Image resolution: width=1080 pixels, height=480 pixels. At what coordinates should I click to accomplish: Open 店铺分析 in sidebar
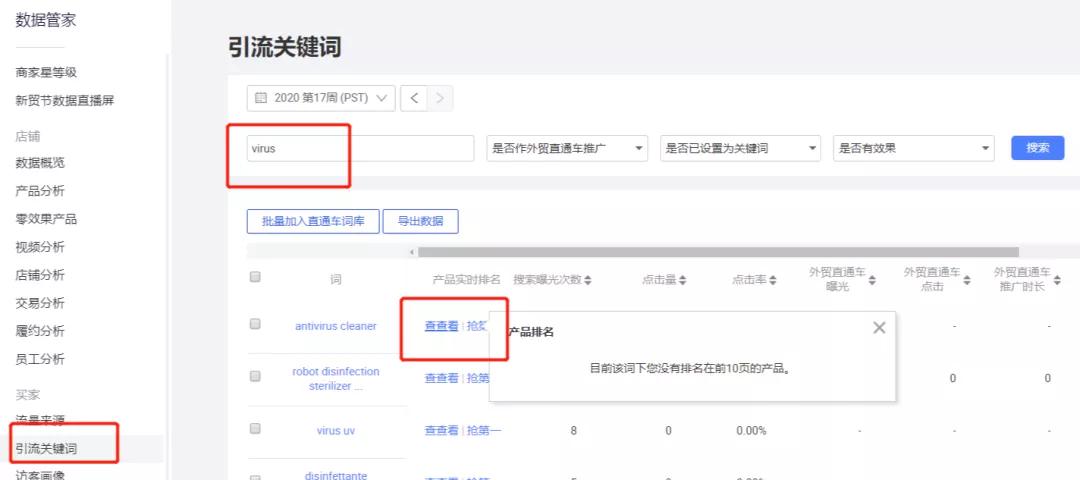[40, 275]
